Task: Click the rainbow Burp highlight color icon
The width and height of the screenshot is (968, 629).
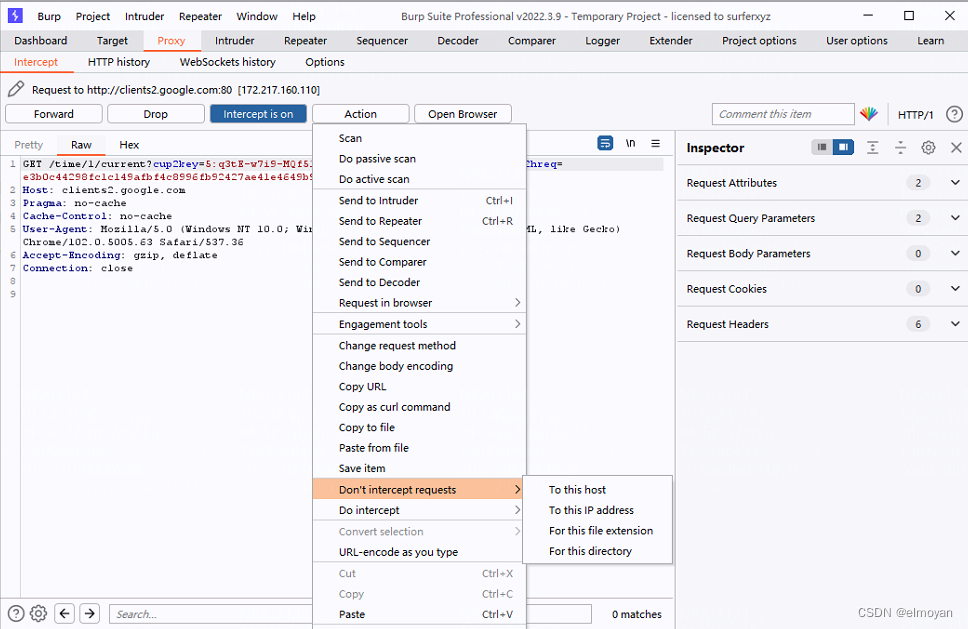Action: coord(870,113)
